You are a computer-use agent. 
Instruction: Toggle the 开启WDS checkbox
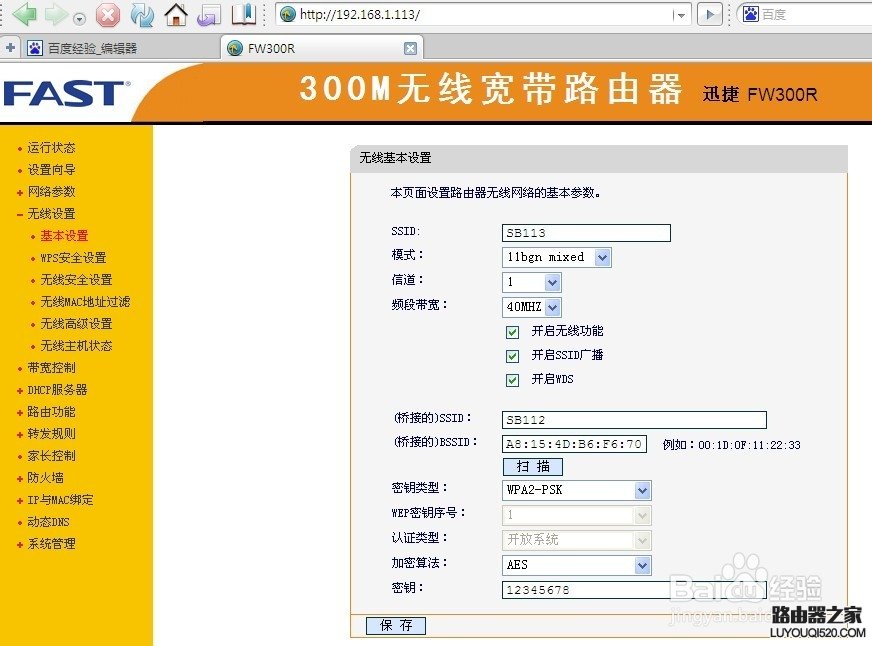coord(512,379)
